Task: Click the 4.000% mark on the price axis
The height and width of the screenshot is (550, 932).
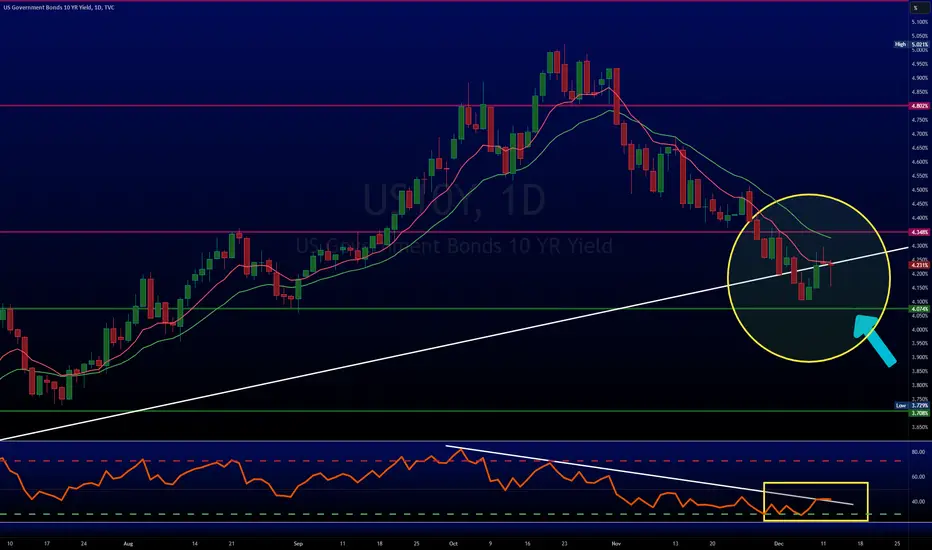Action: point(919,329)
